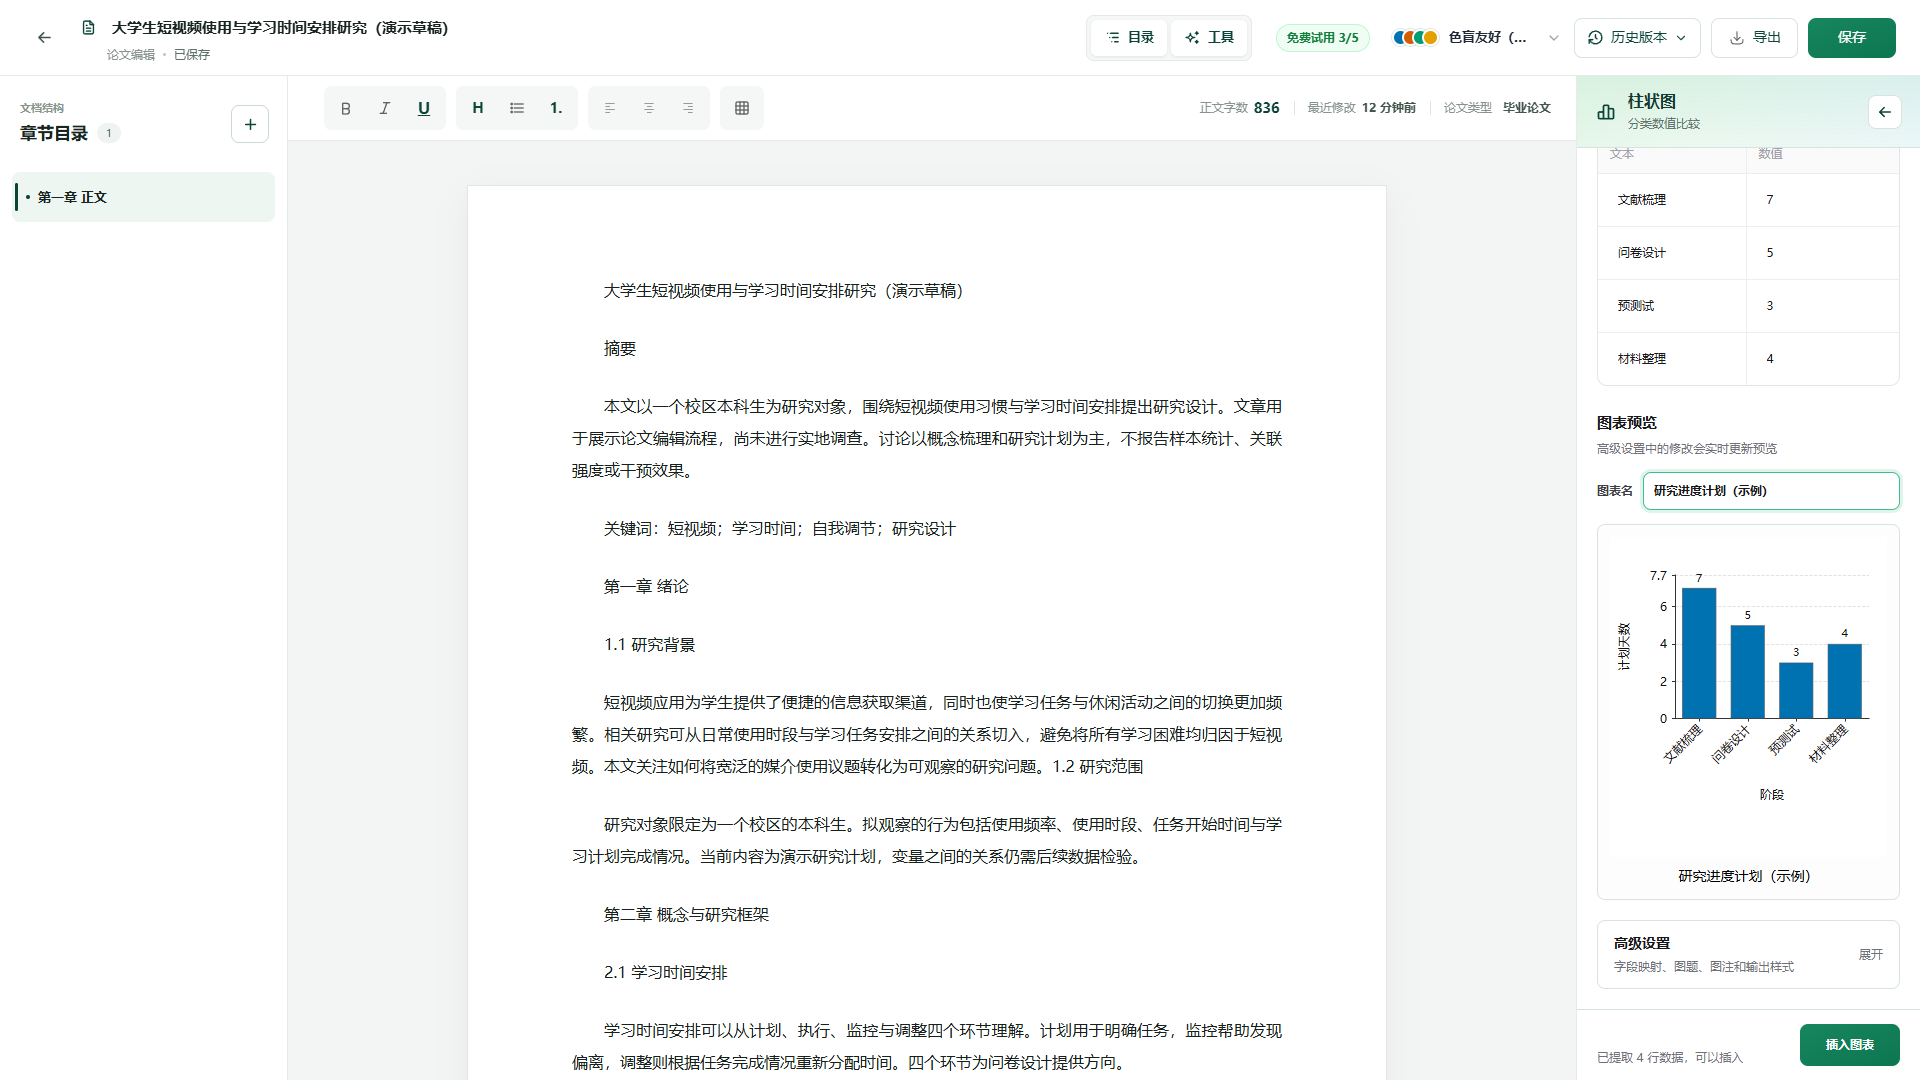Apply heading style with H button

(478, 108)
